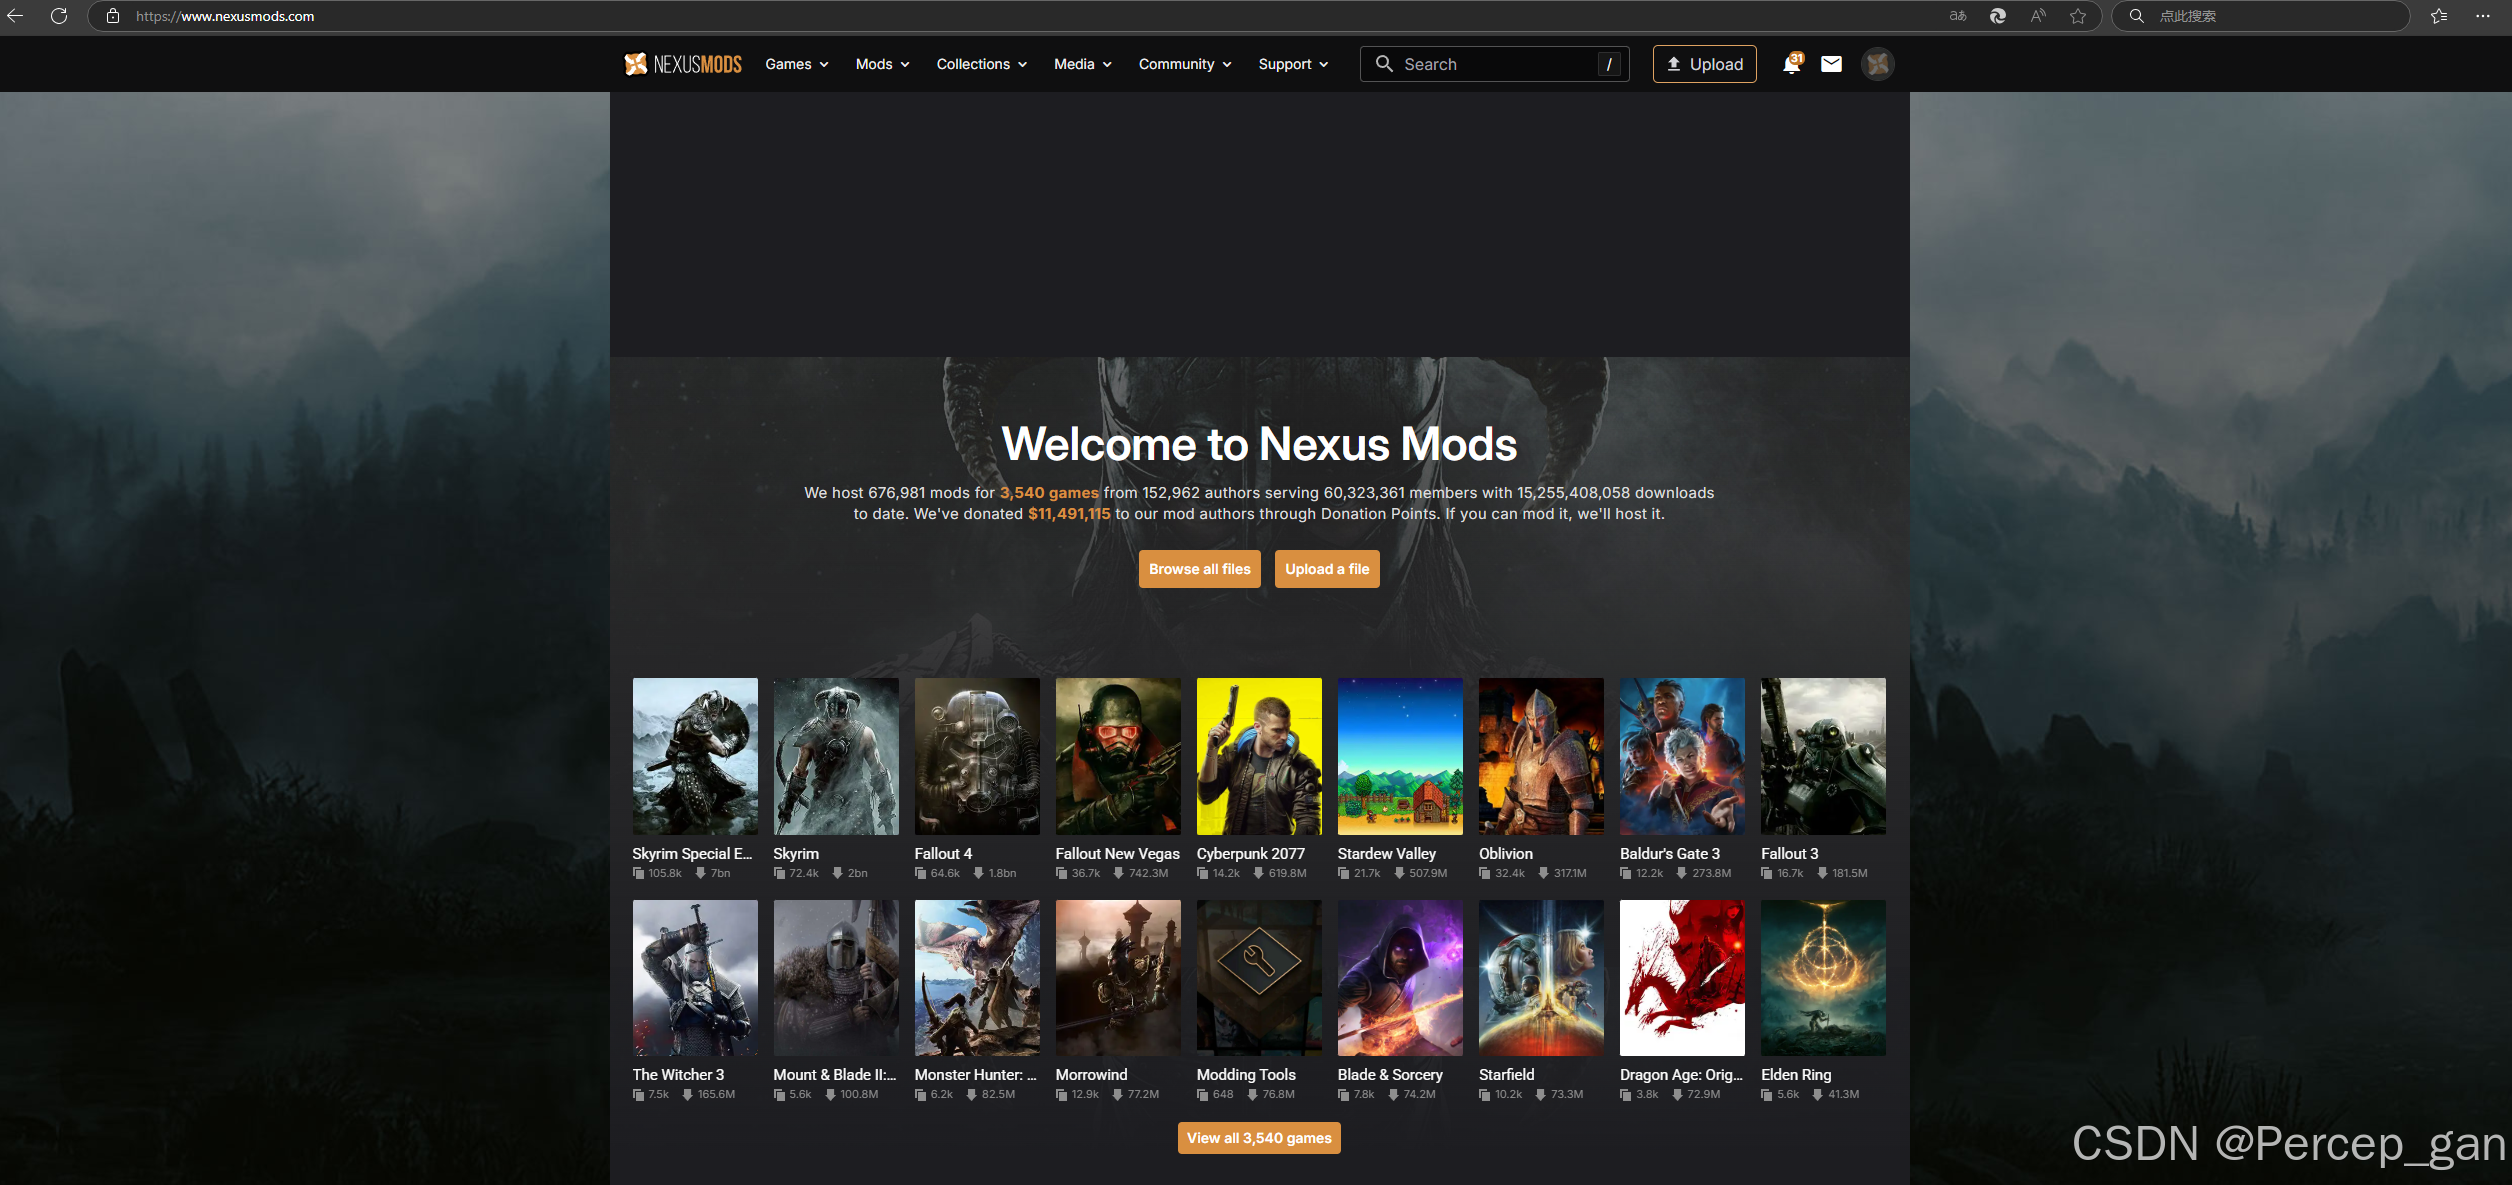
Task: Click Browse all files button
Action: [x=1199, y=569]
